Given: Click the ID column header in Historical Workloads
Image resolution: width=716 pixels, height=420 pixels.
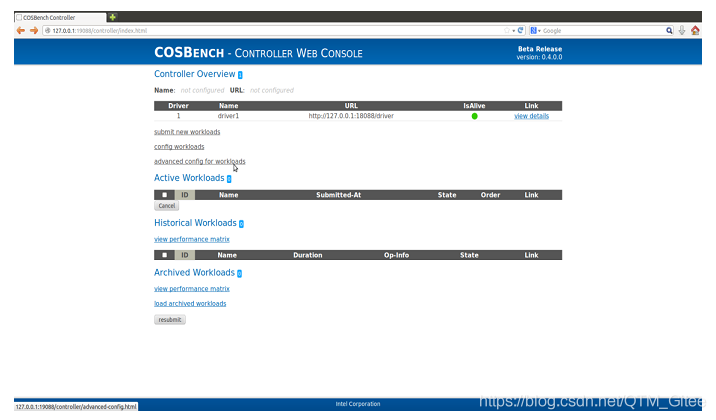Looking at the screenshot, I should (185, 255).
